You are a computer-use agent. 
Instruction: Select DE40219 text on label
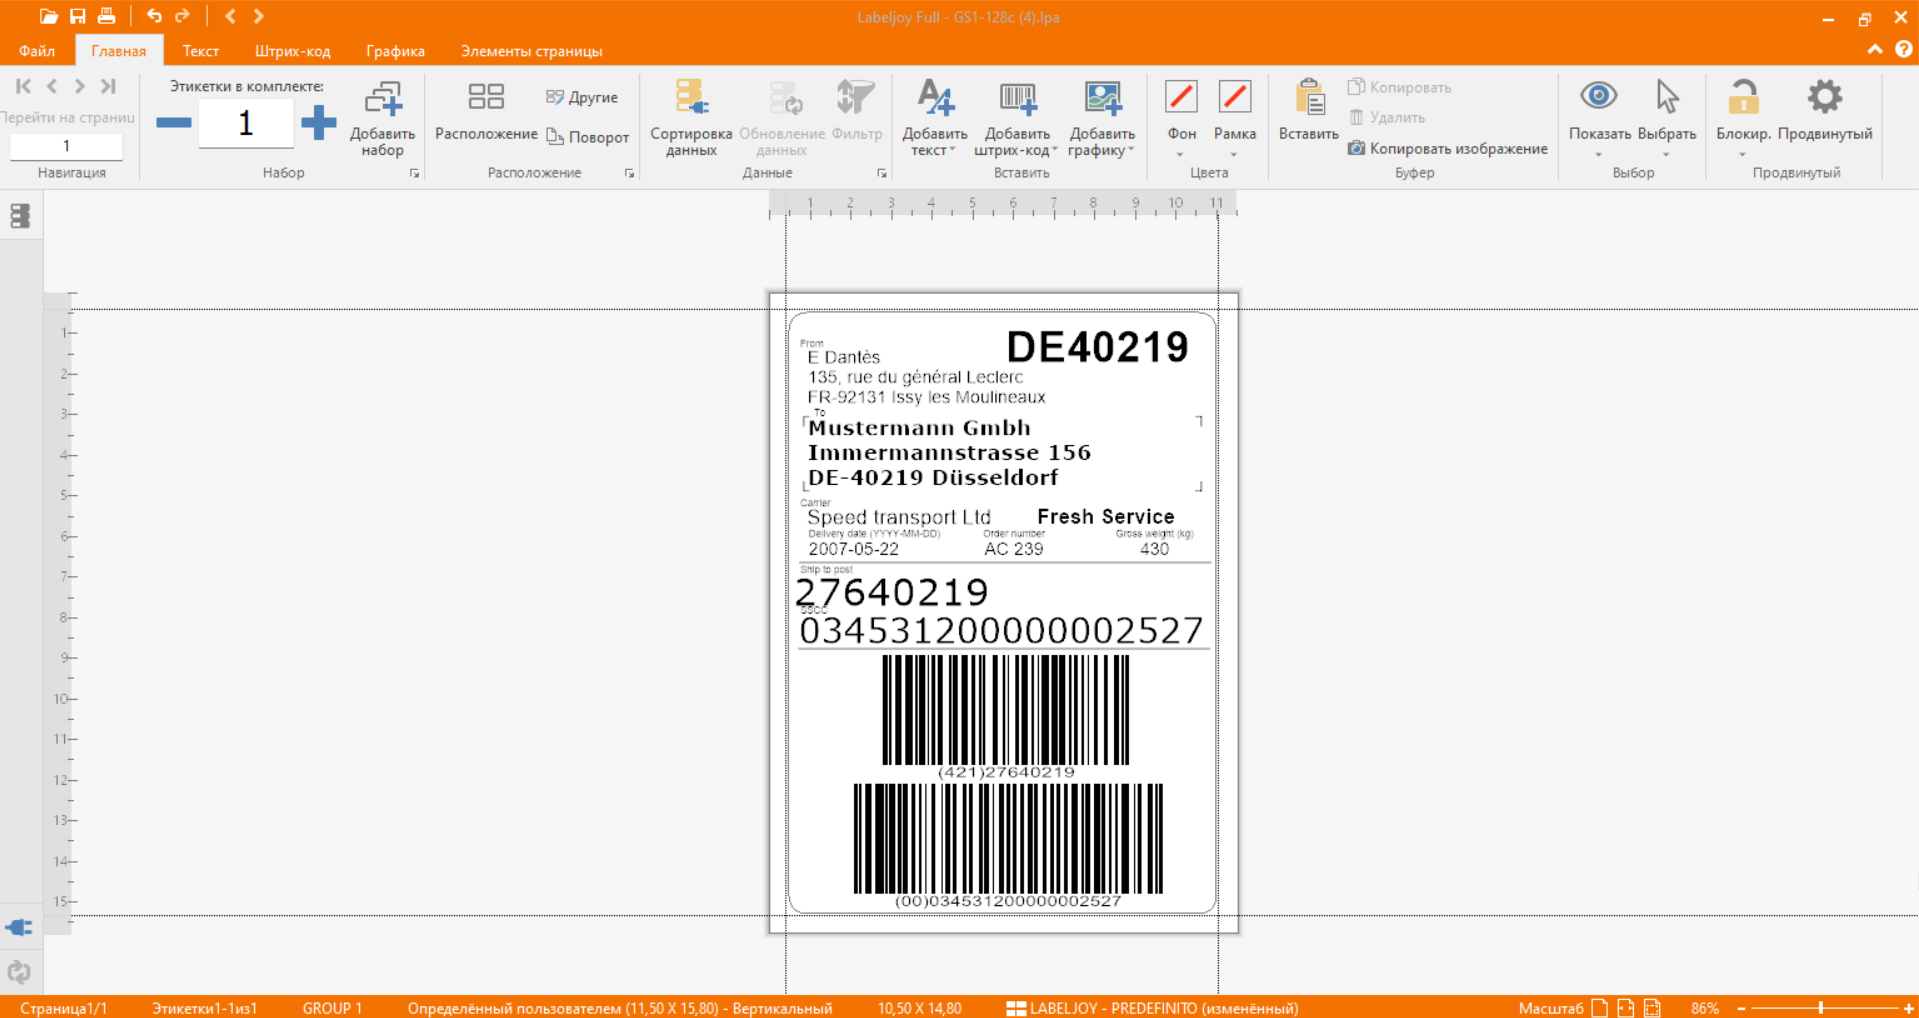[x=1097, y=347]
